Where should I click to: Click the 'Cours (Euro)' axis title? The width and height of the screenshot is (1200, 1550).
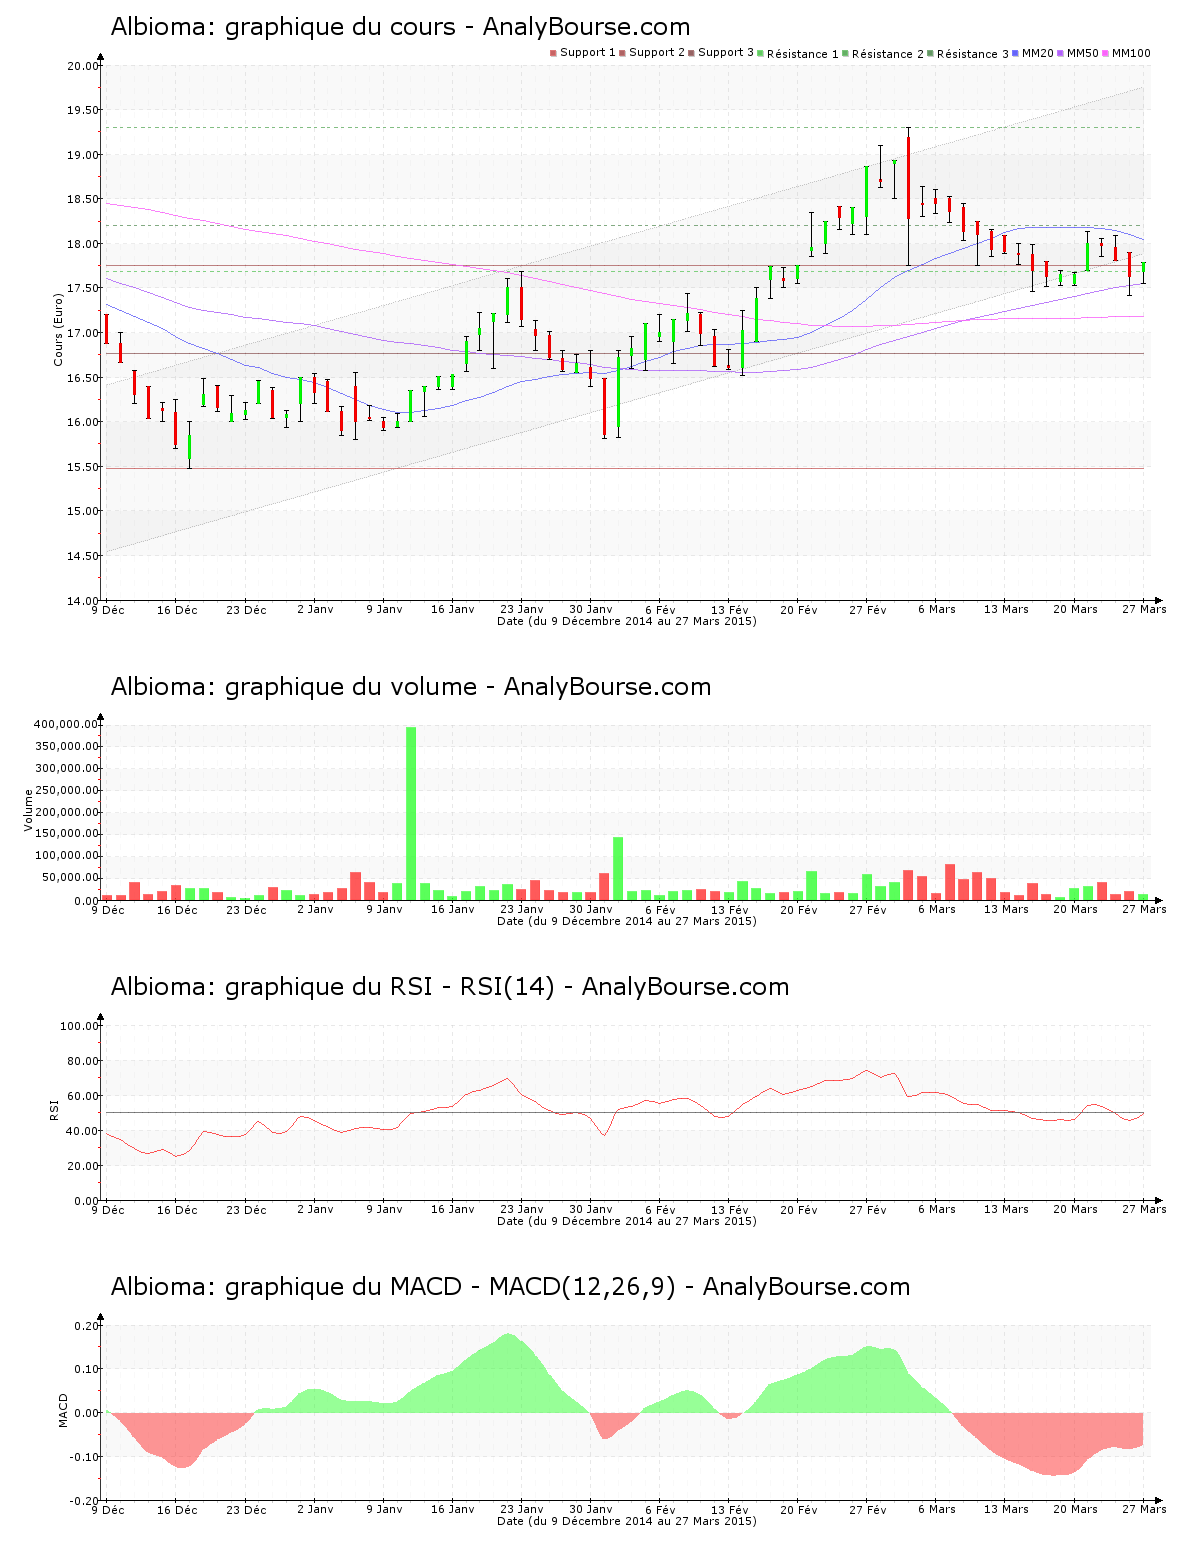59,329
